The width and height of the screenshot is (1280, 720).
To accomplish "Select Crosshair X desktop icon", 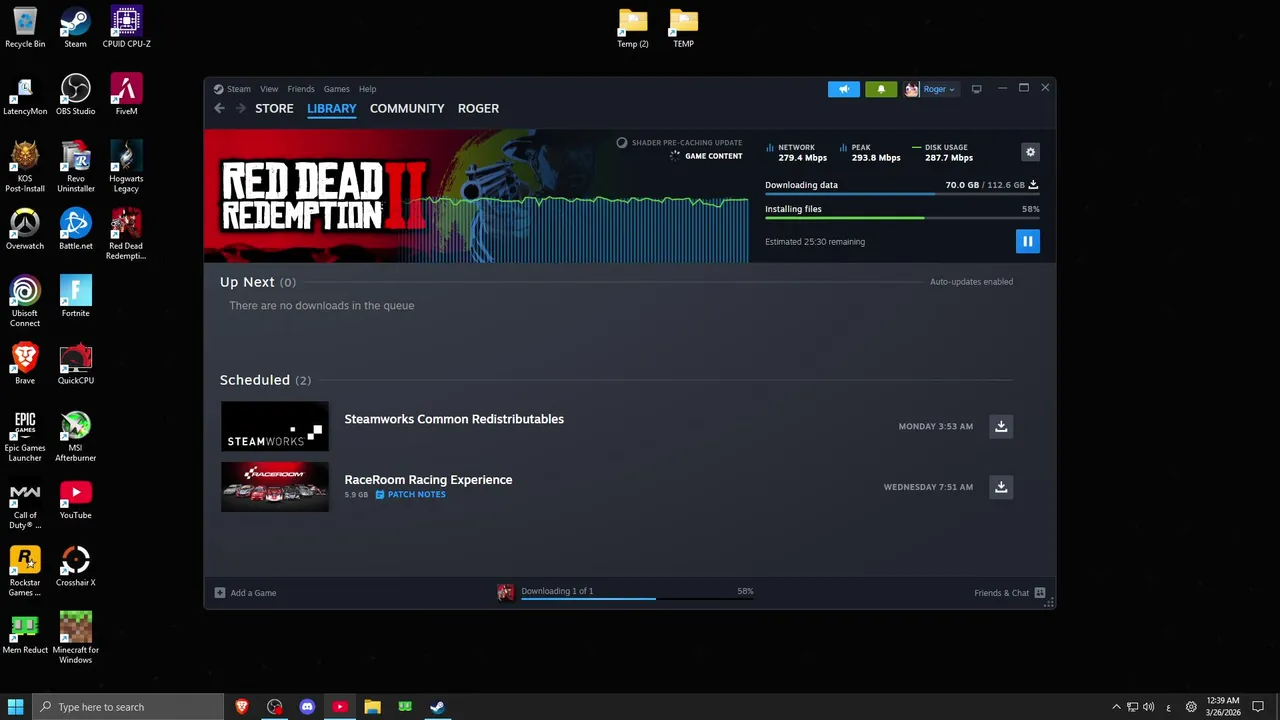I will pyautogui.click(x=75, y=567).
